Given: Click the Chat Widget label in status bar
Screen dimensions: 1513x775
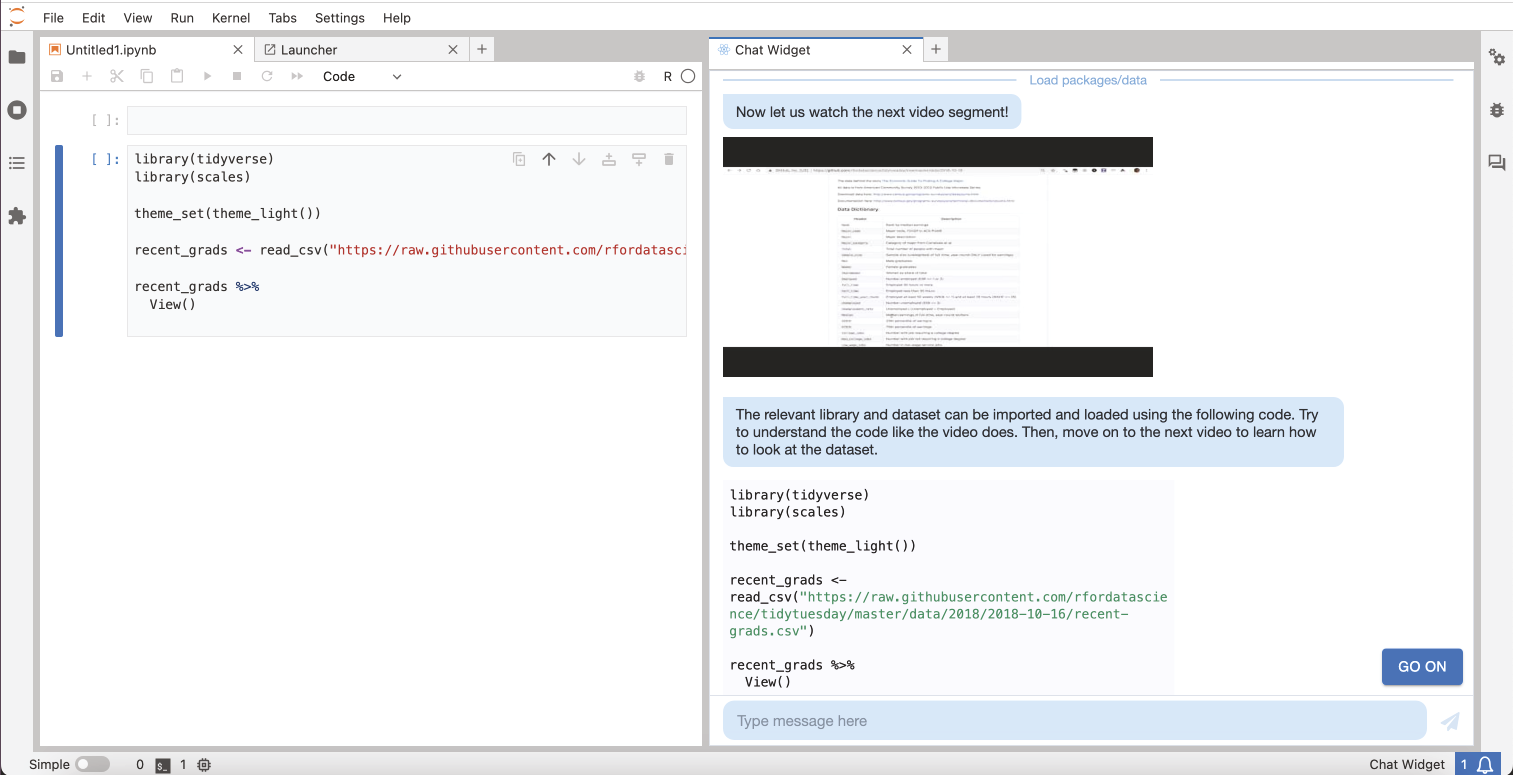Looking at the screenshot, I should tap(1407, 765).
